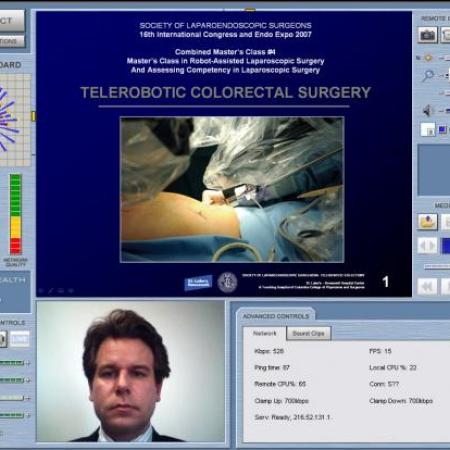450x450 pixels.
Task: Click the left-right arrows media button
Action: point(427,246)
